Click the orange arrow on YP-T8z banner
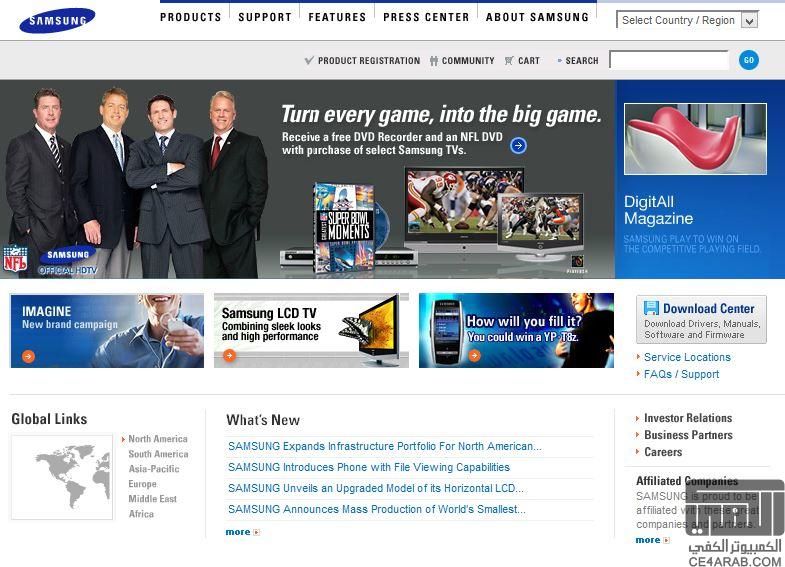 (474, 355)
